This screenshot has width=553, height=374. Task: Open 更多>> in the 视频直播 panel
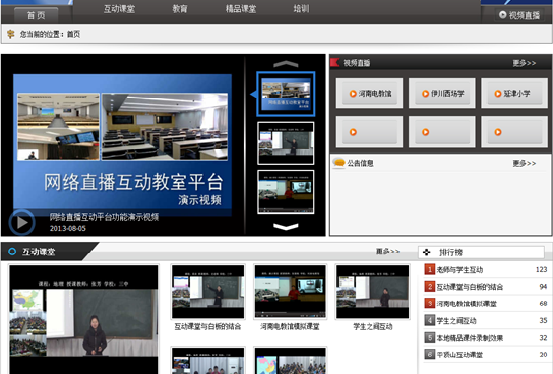coord(524,63)
